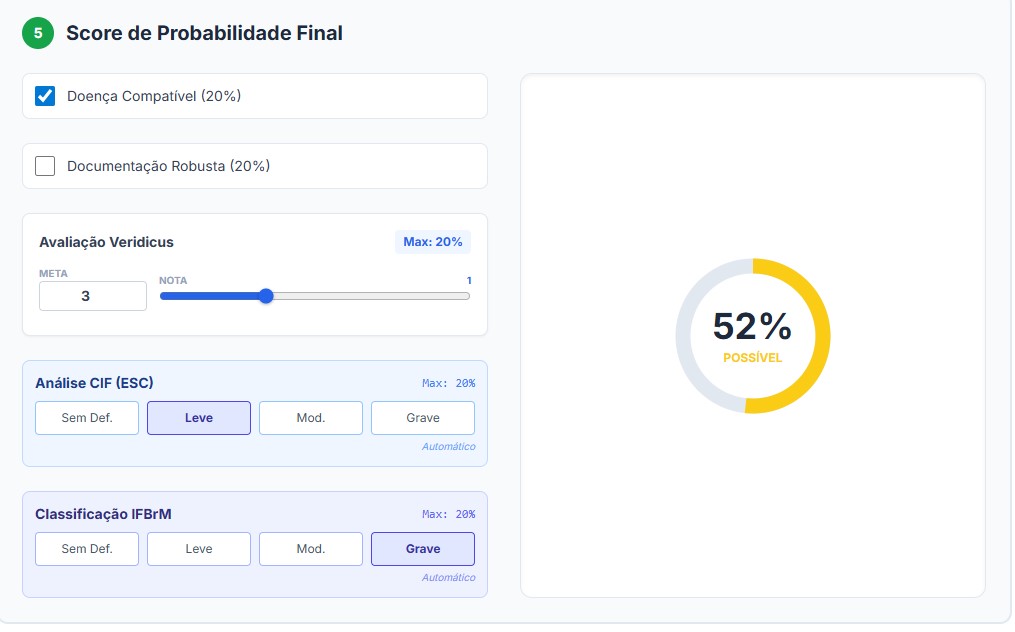Viewport: 1015px width, 632px height.
Task: Click the Max: 20% badge in Avaliação Veridicus
Action: (432, 242)
